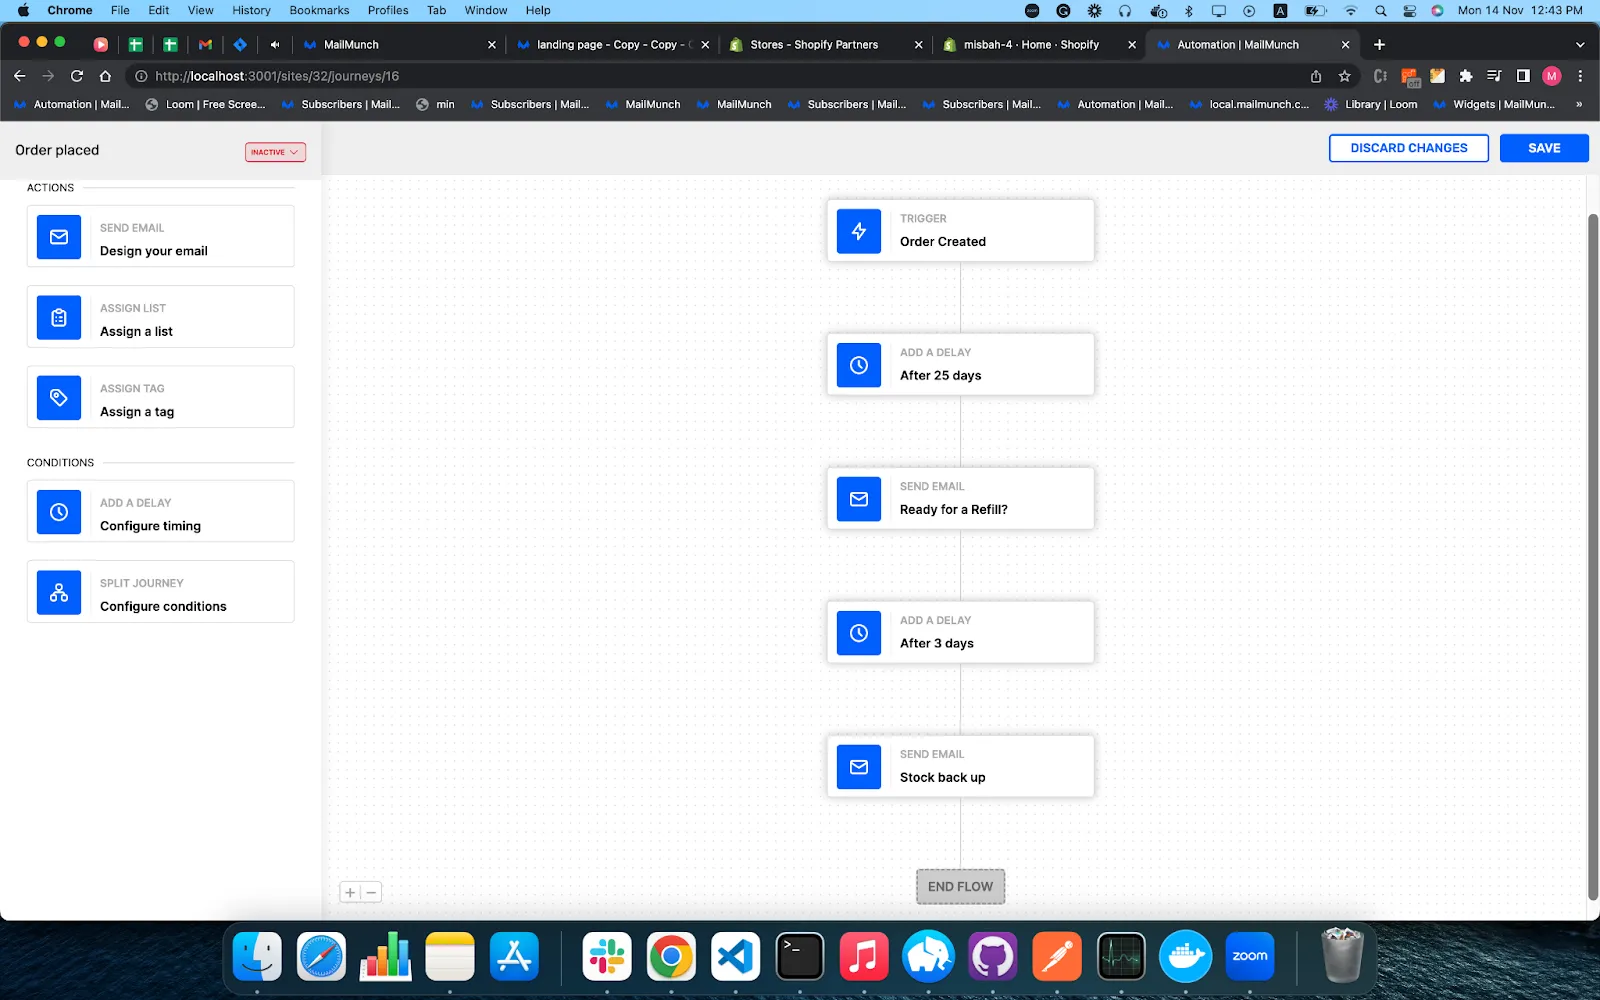Image resolution: width=1600 pixels, height=1000 pixels.
Task: Open new browser tab
Action: [x=1379, y=44]
